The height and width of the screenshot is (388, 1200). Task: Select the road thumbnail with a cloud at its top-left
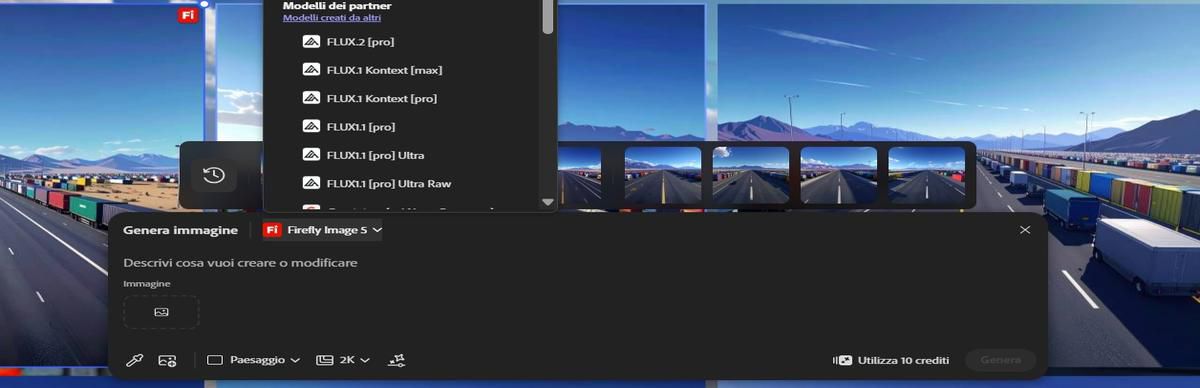(x=751, y=175)
